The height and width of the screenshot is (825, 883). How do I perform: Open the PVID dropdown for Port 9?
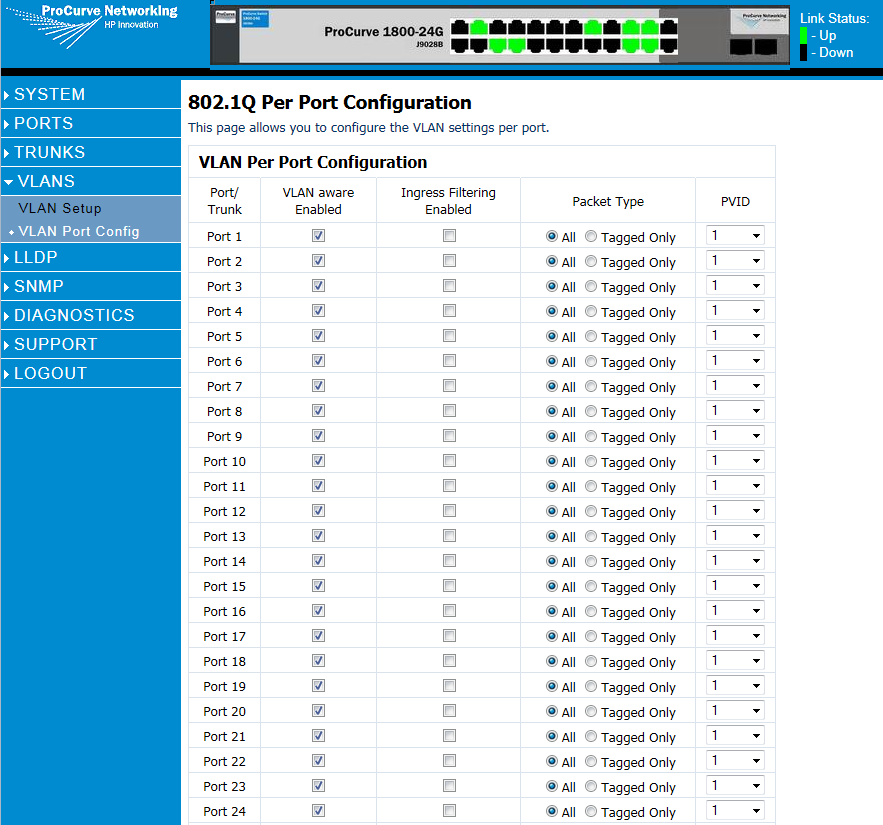click(735, 435)
